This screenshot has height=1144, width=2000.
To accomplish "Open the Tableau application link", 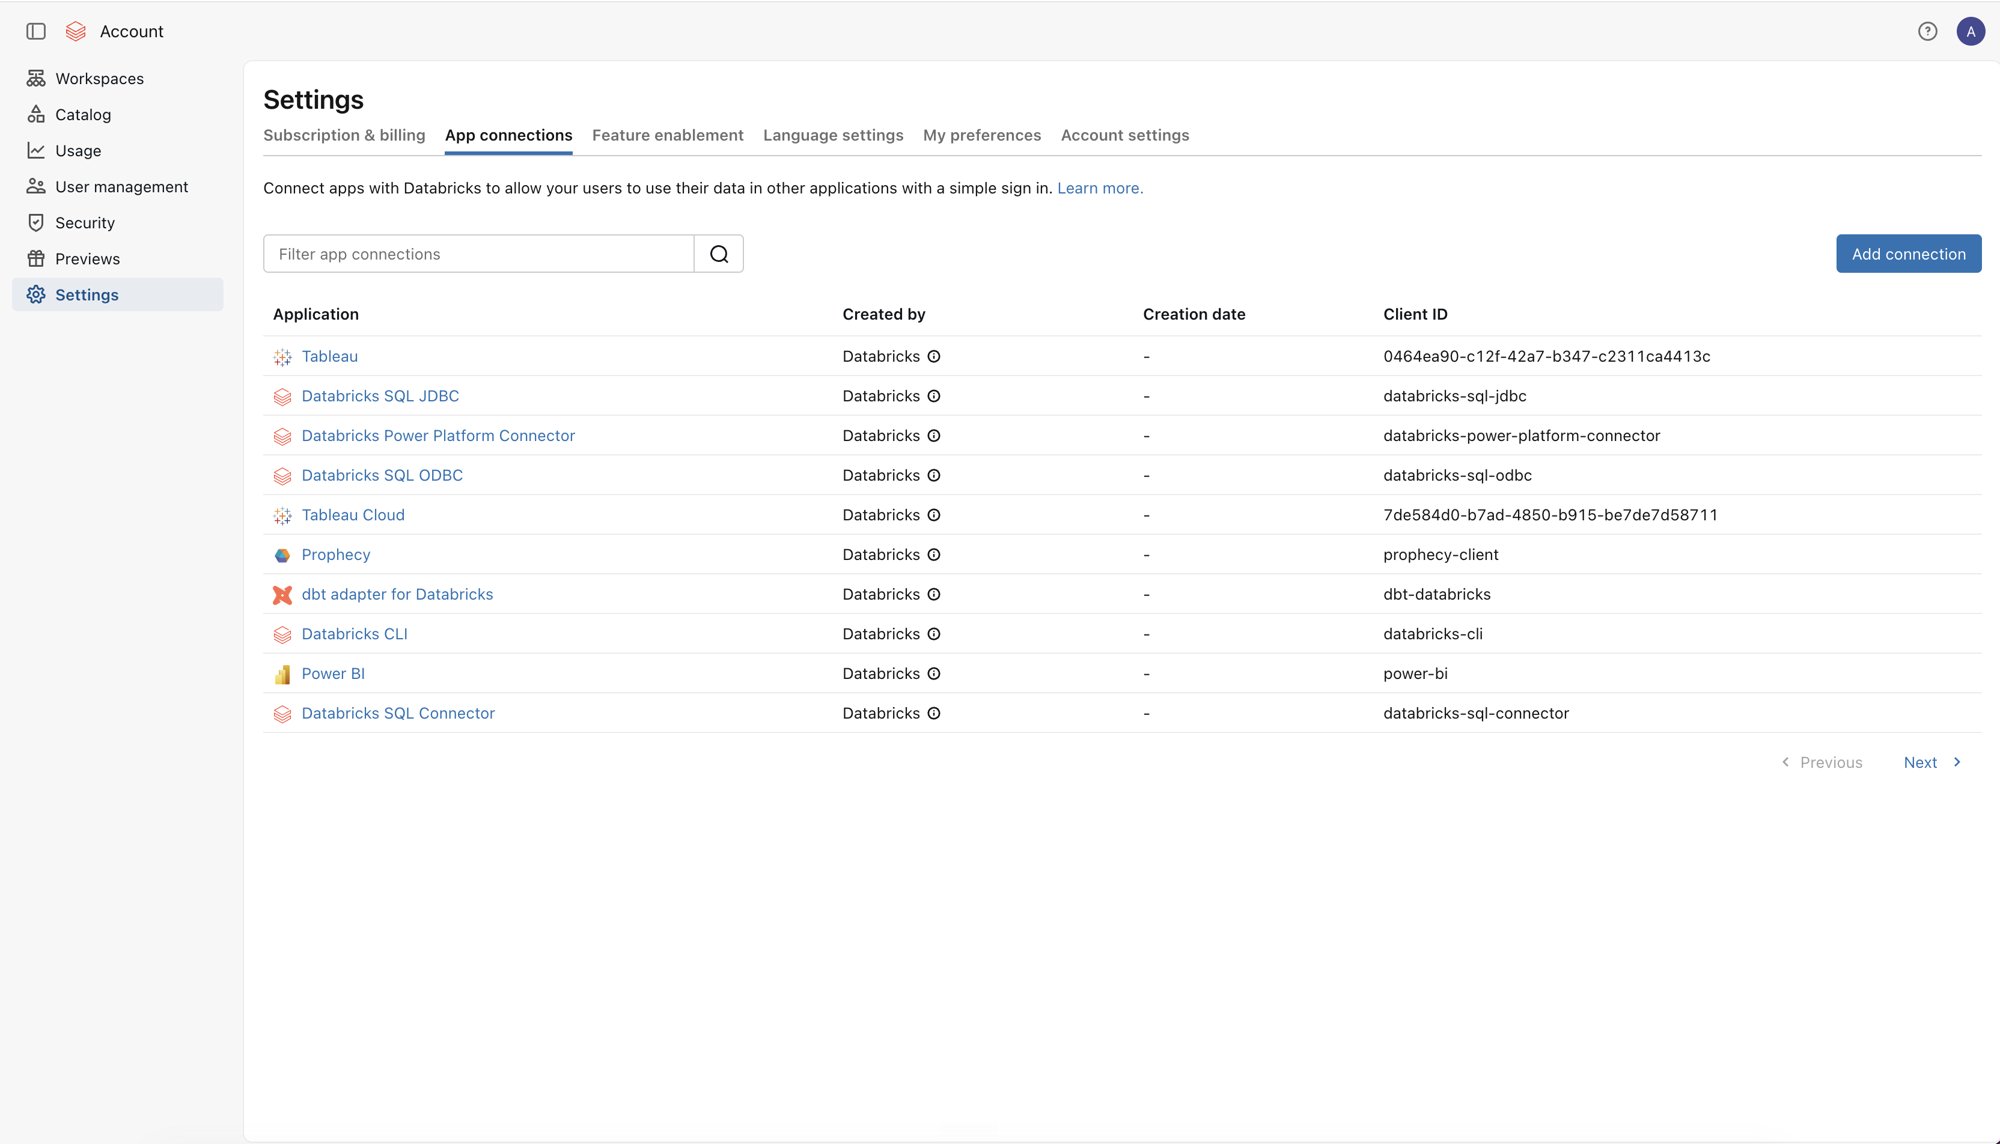I will pyautogui.click(x=330, y=356).
